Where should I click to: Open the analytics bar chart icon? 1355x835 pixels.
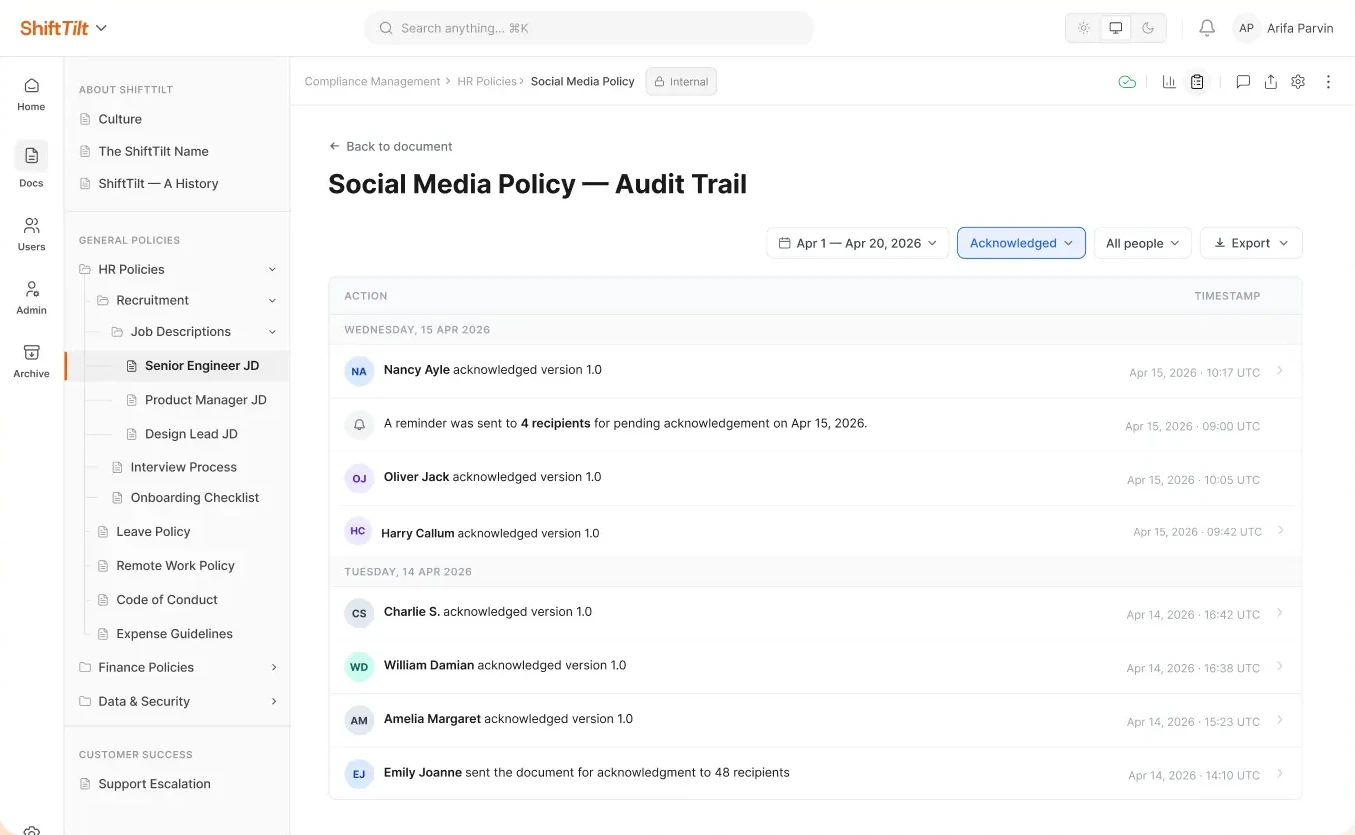[1169, 82]
